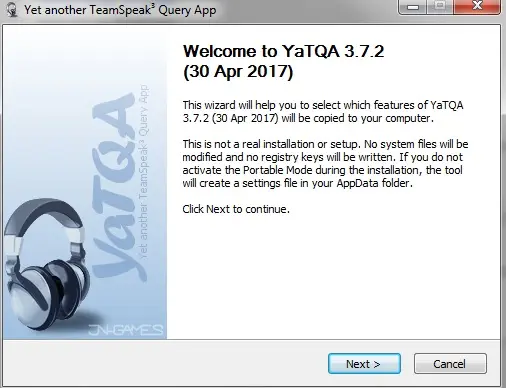The width and height of the screenshot is (506, 388).
Task: Click the 'Click Next to continue.' text
Action: (236, 209)
